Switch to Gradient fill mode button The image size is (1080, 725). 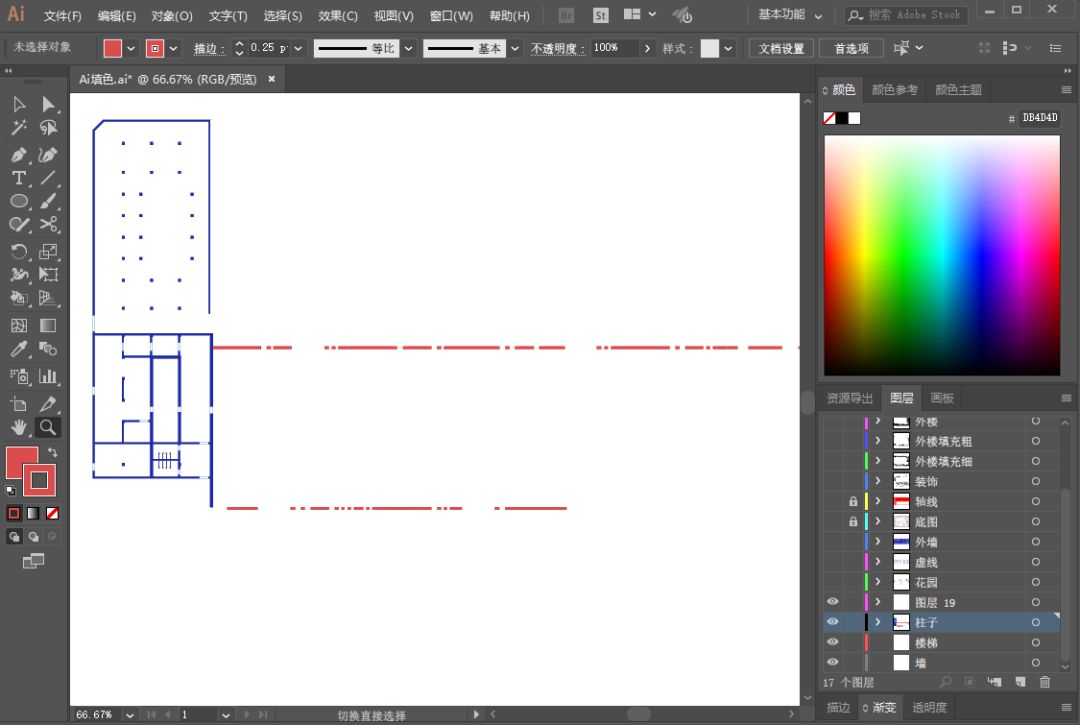(x=33, y=514)
